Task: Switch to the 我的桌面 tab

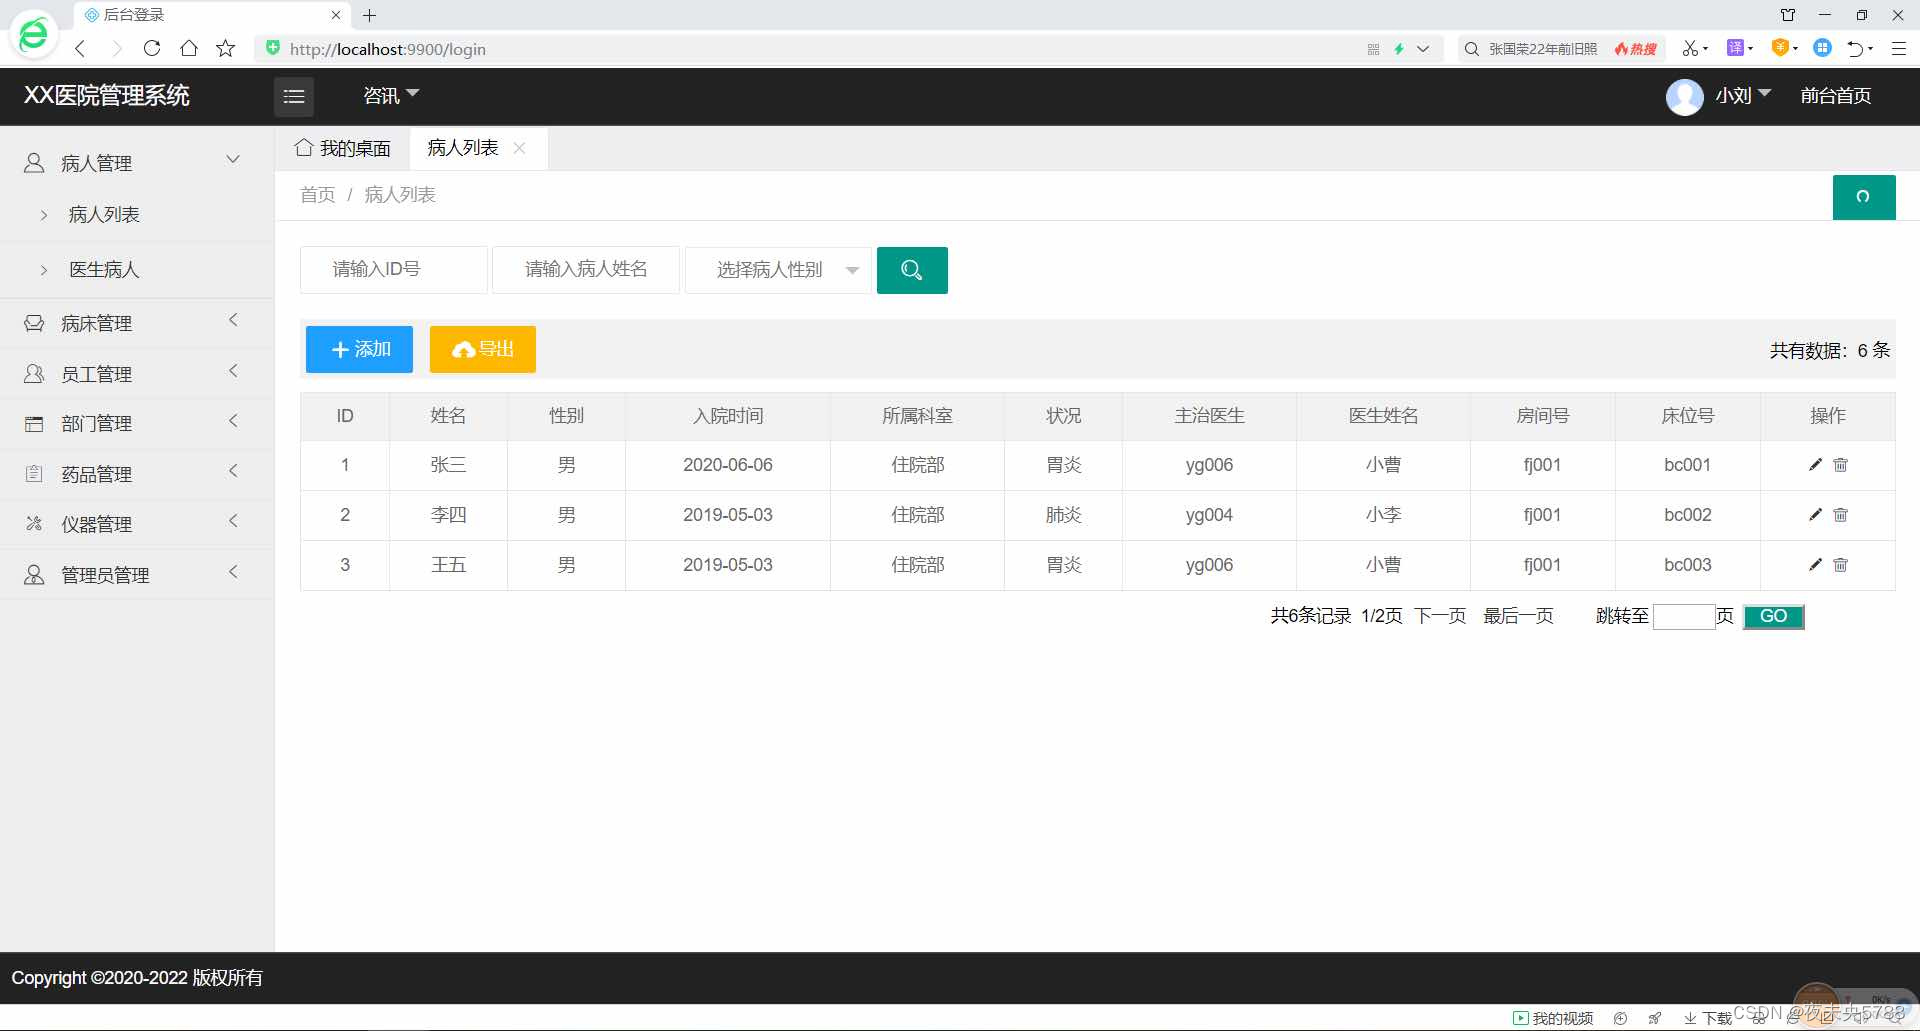Action: (343, 148)
